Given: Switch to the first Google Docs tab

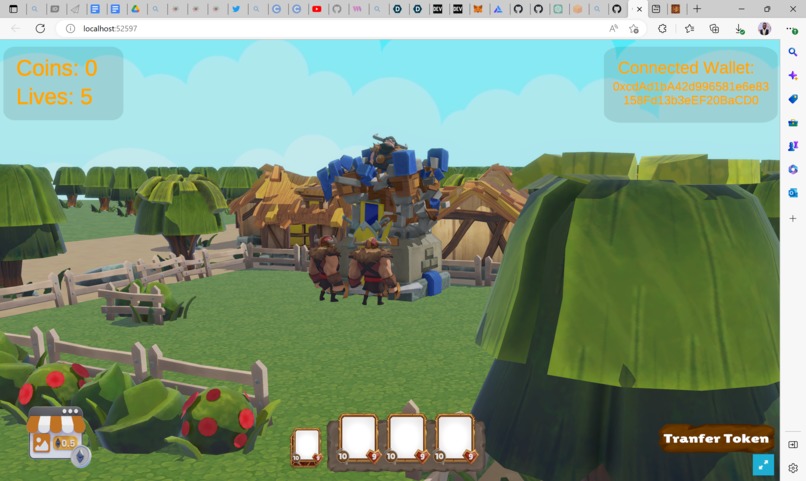Looking at the screenshot, I should (x=95, y=9).
